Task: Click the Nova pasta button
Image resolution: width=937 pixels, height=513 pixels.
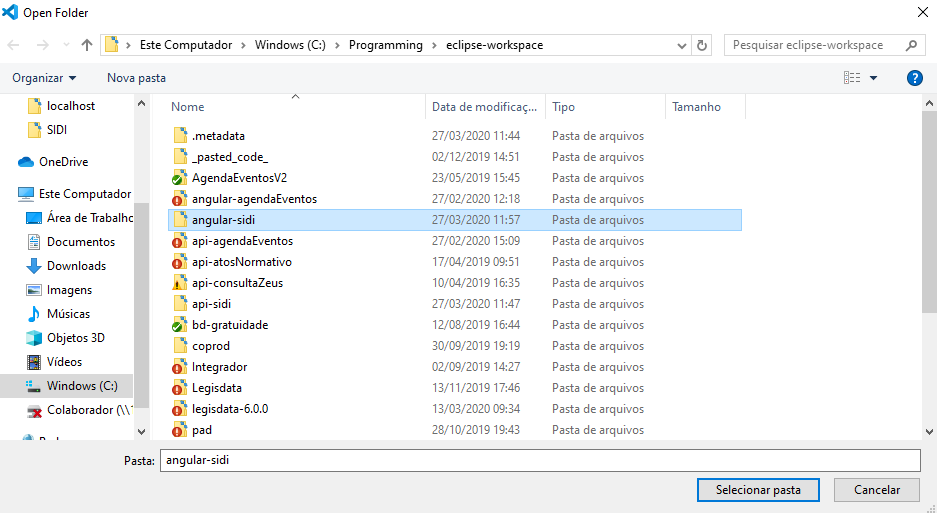Action: [136, 78]
